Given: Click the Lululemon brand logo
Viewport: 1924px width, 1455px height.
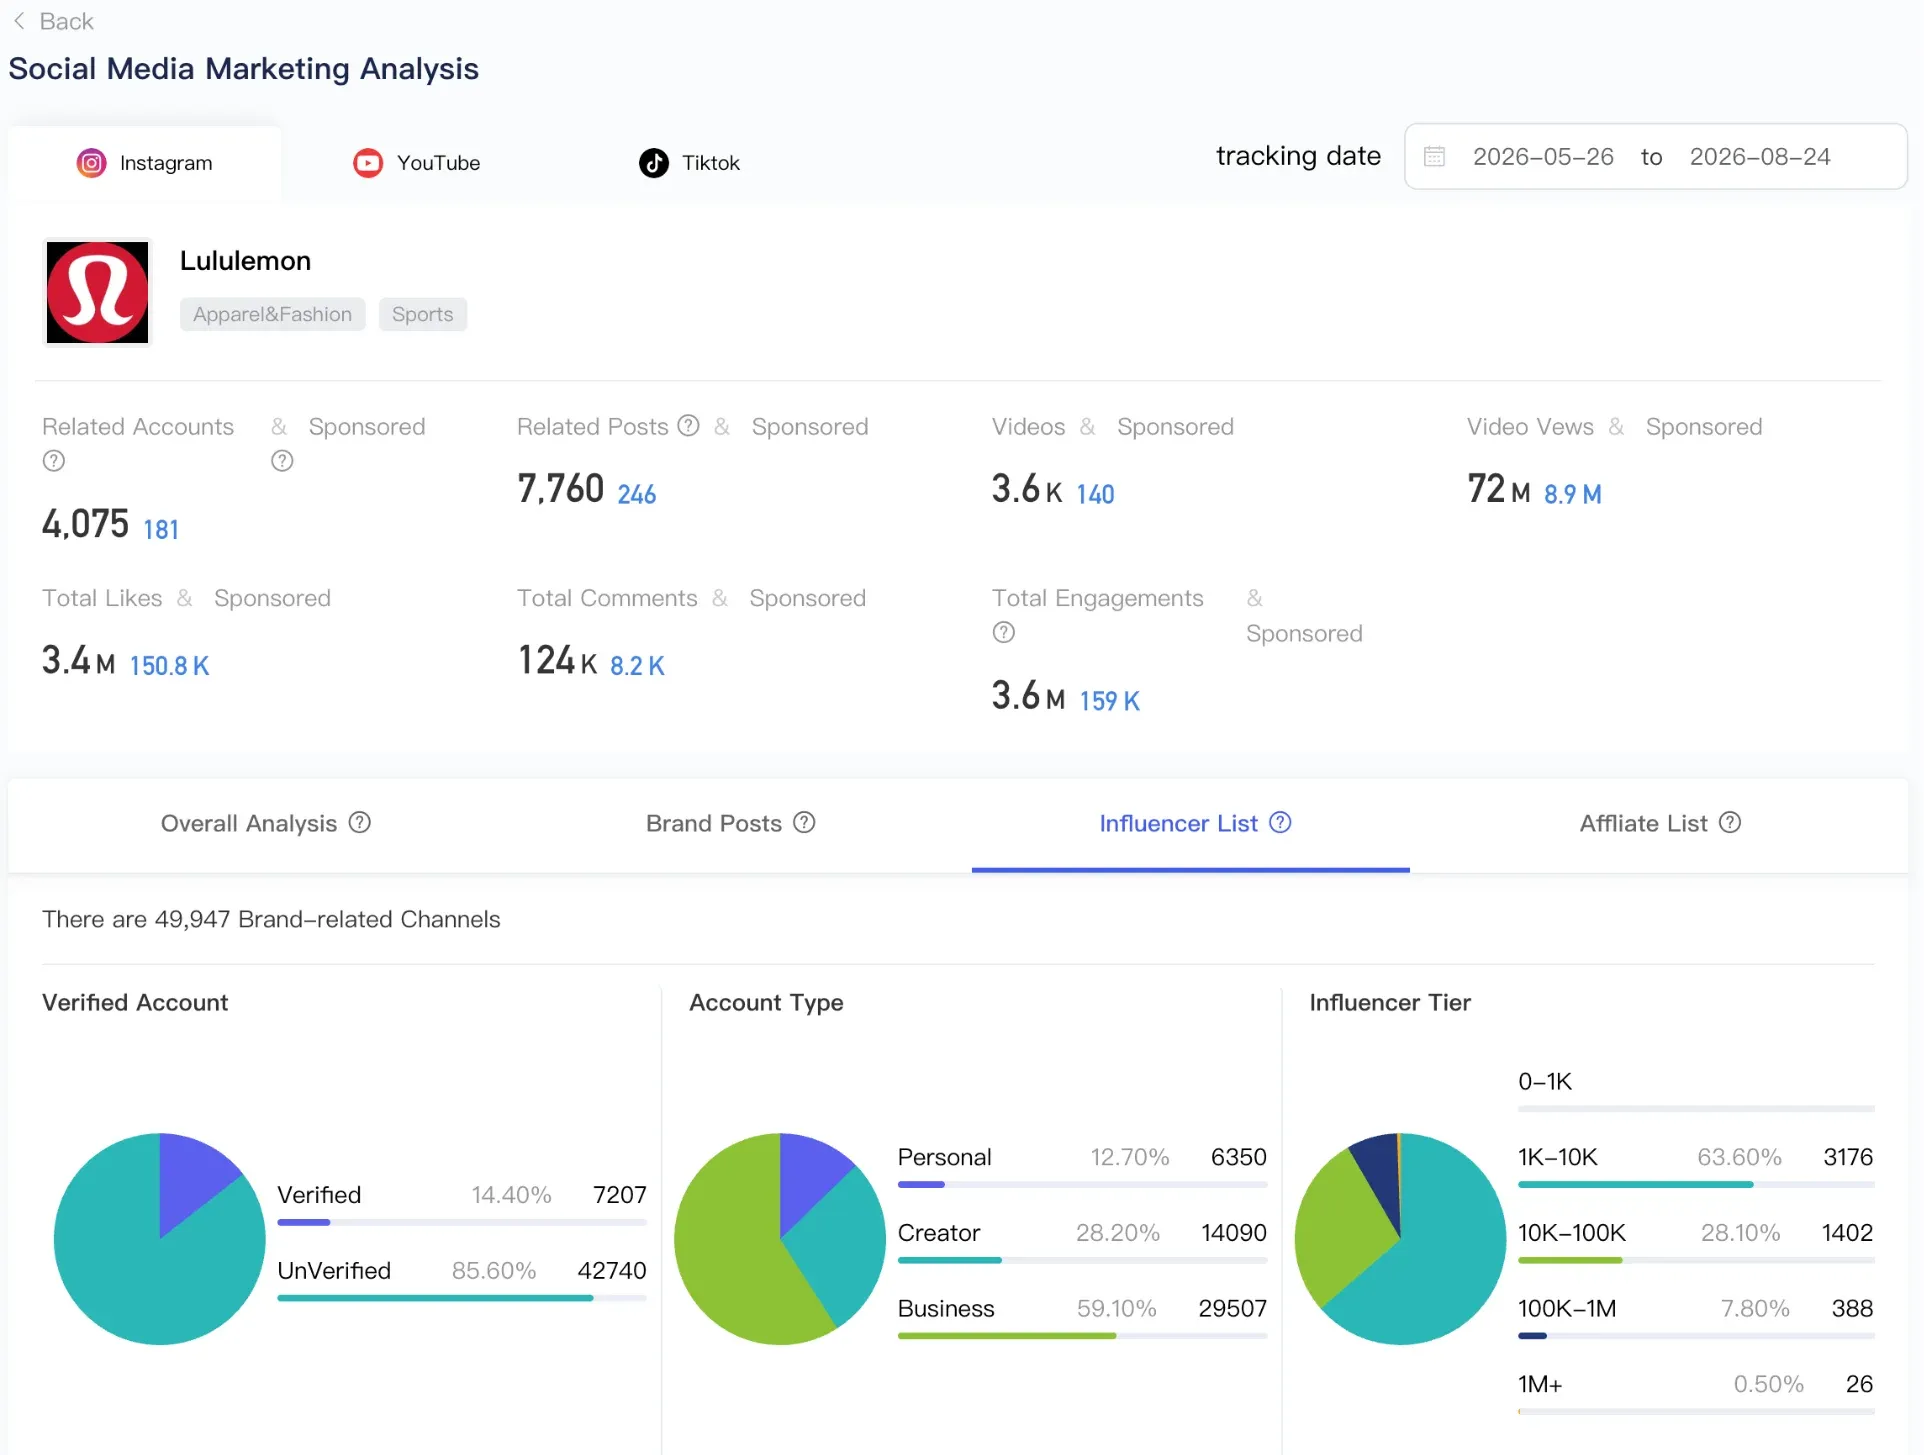Looking at the screenshot, I should click(98, 292).
